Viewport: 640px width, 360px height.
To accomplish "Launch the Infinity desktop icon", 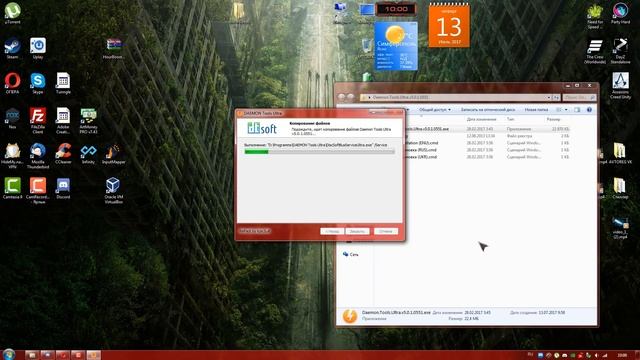I will [88, 153].
